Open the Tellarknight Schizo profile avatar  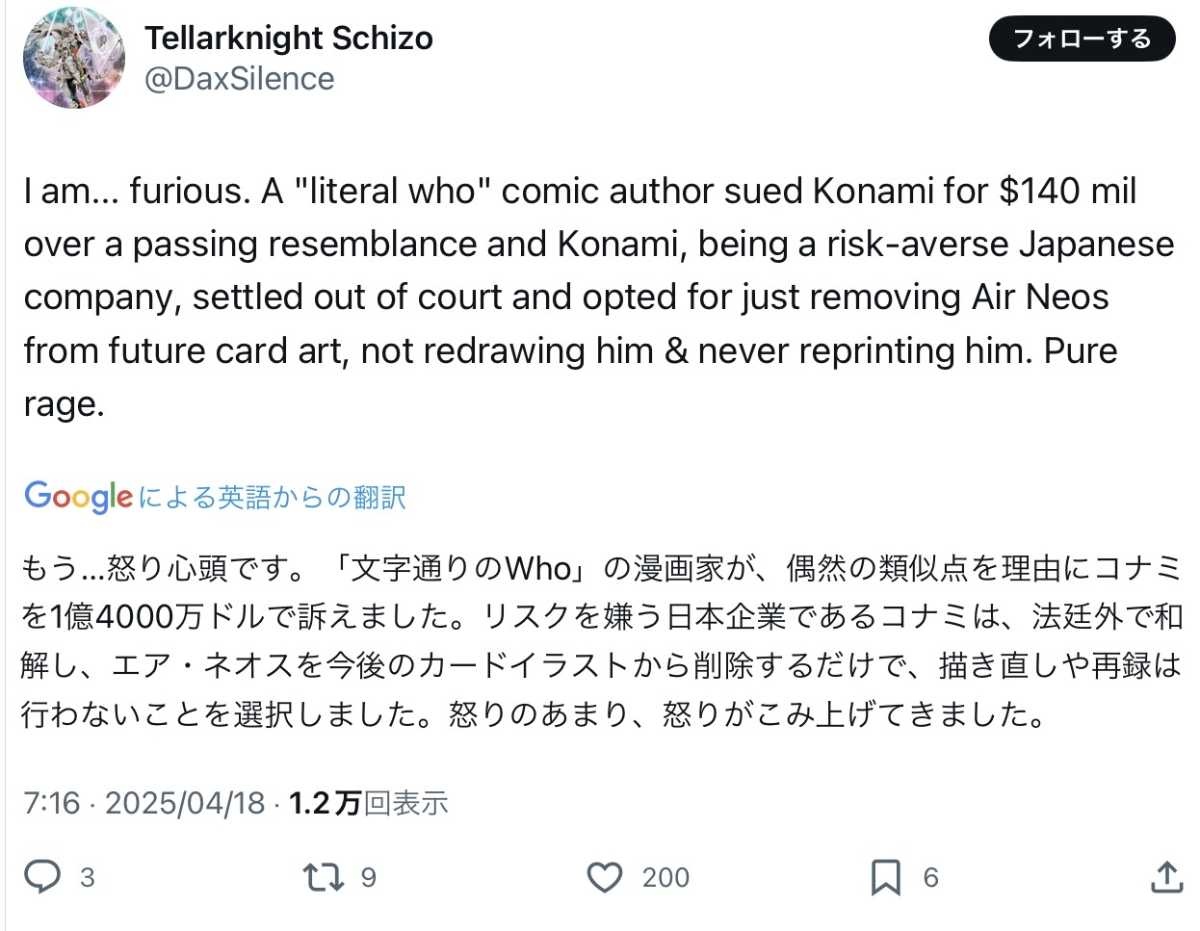tap(73, 59)
